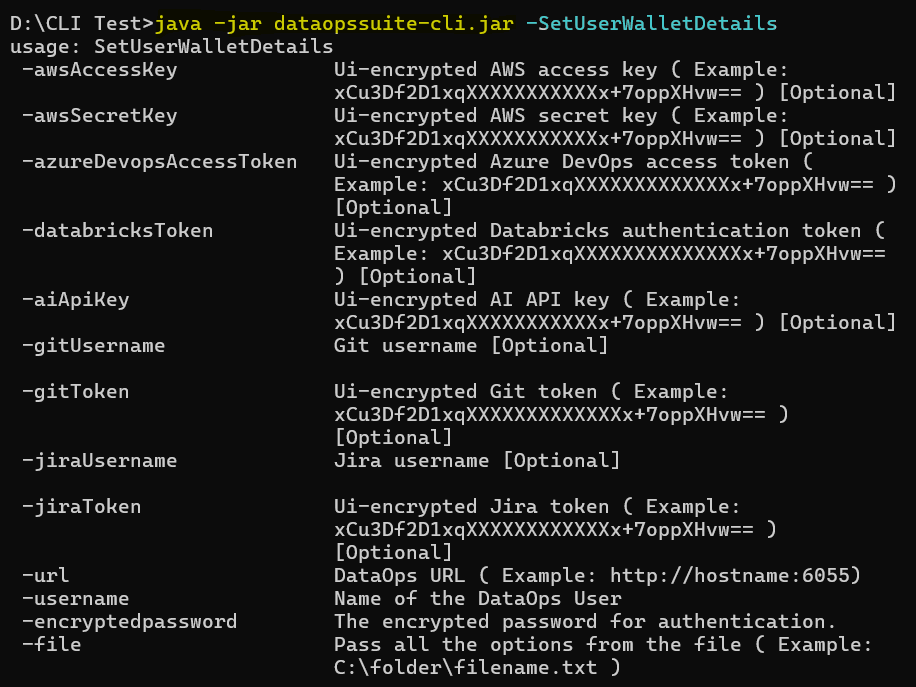The image size is (916, 687).
Task: Click the -awsAccessKey option text
Action: click(x=99, y=70)
